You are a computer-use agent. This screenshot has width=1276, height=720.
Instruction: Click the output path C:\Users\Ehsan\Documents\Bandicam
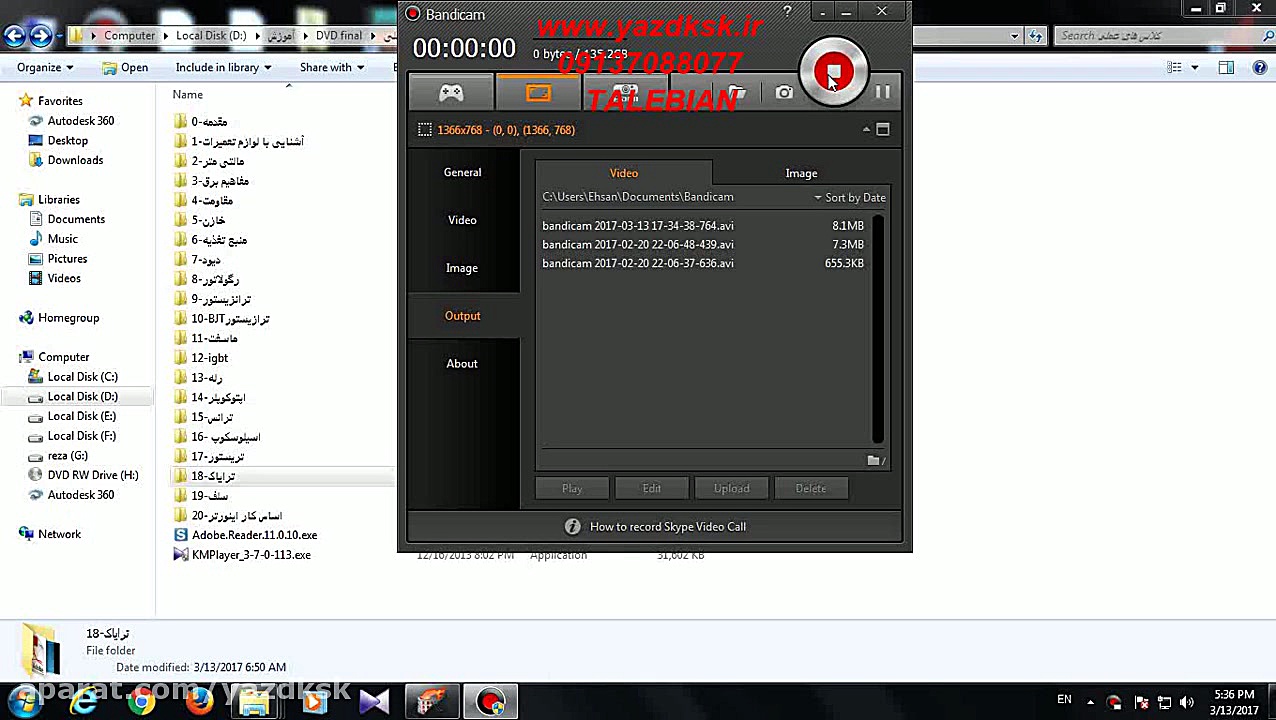[x=638, y=197]
